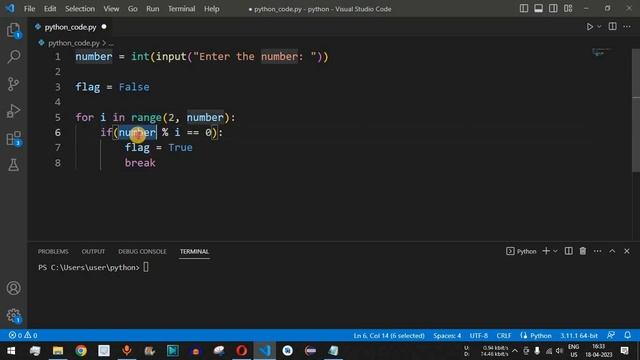This screenshot has height=360, width=640.
Task: Change indentation via Spaces: 4
Action: point(447,336)
